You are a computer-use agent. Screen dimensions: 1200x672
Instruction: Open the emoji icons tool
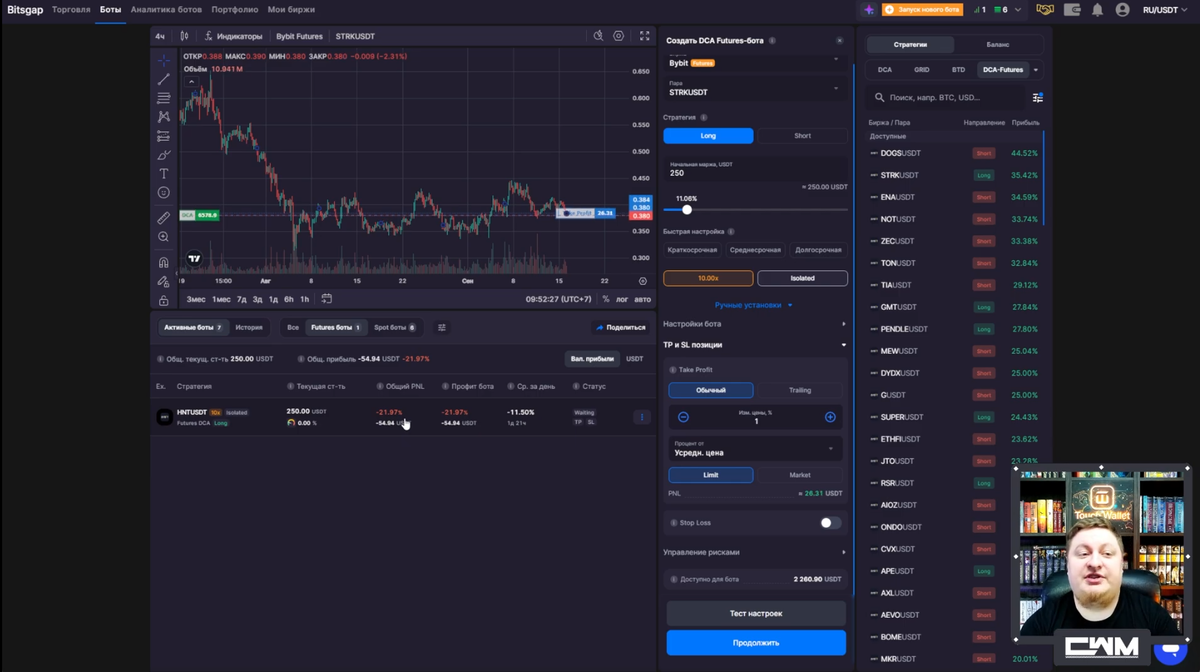click(163, 193)
